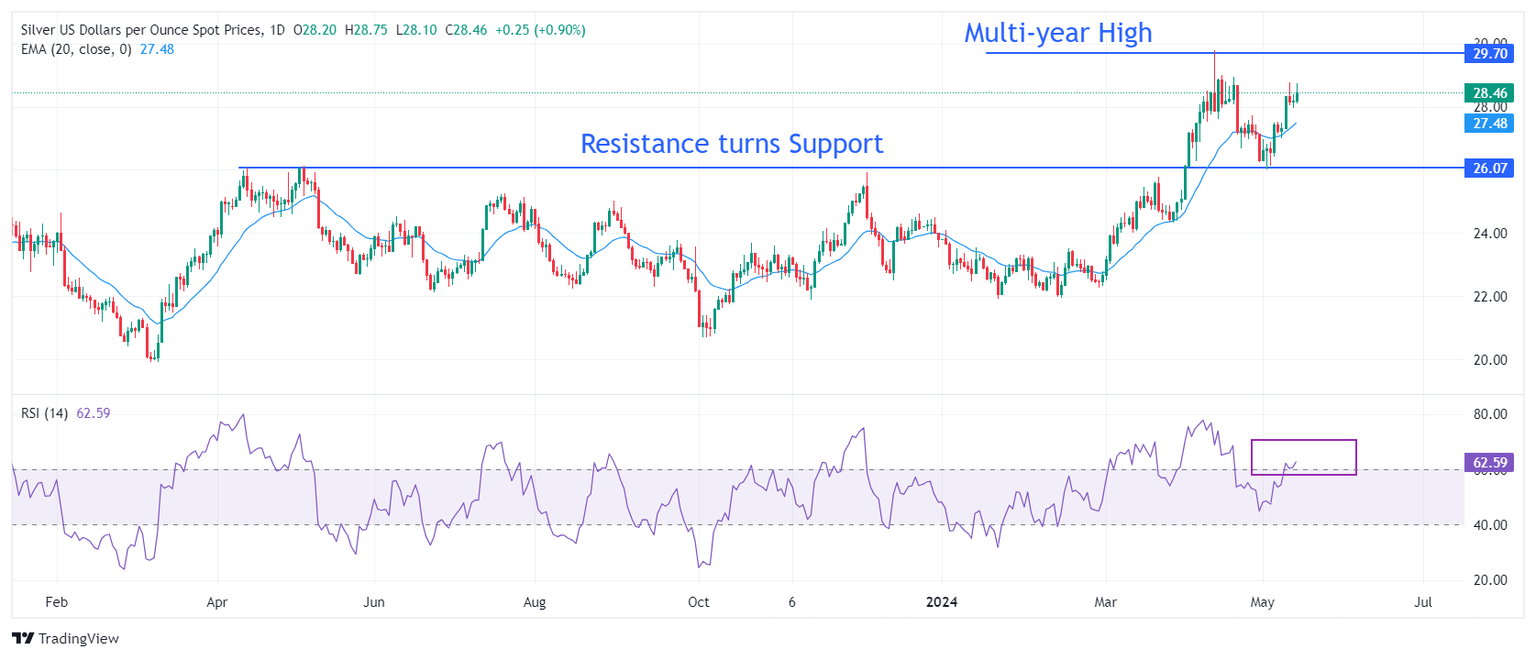Screen dimensions: 1536x658
Task: Click the RSI (14) indicator legend
Action: [x=44, y=413]
